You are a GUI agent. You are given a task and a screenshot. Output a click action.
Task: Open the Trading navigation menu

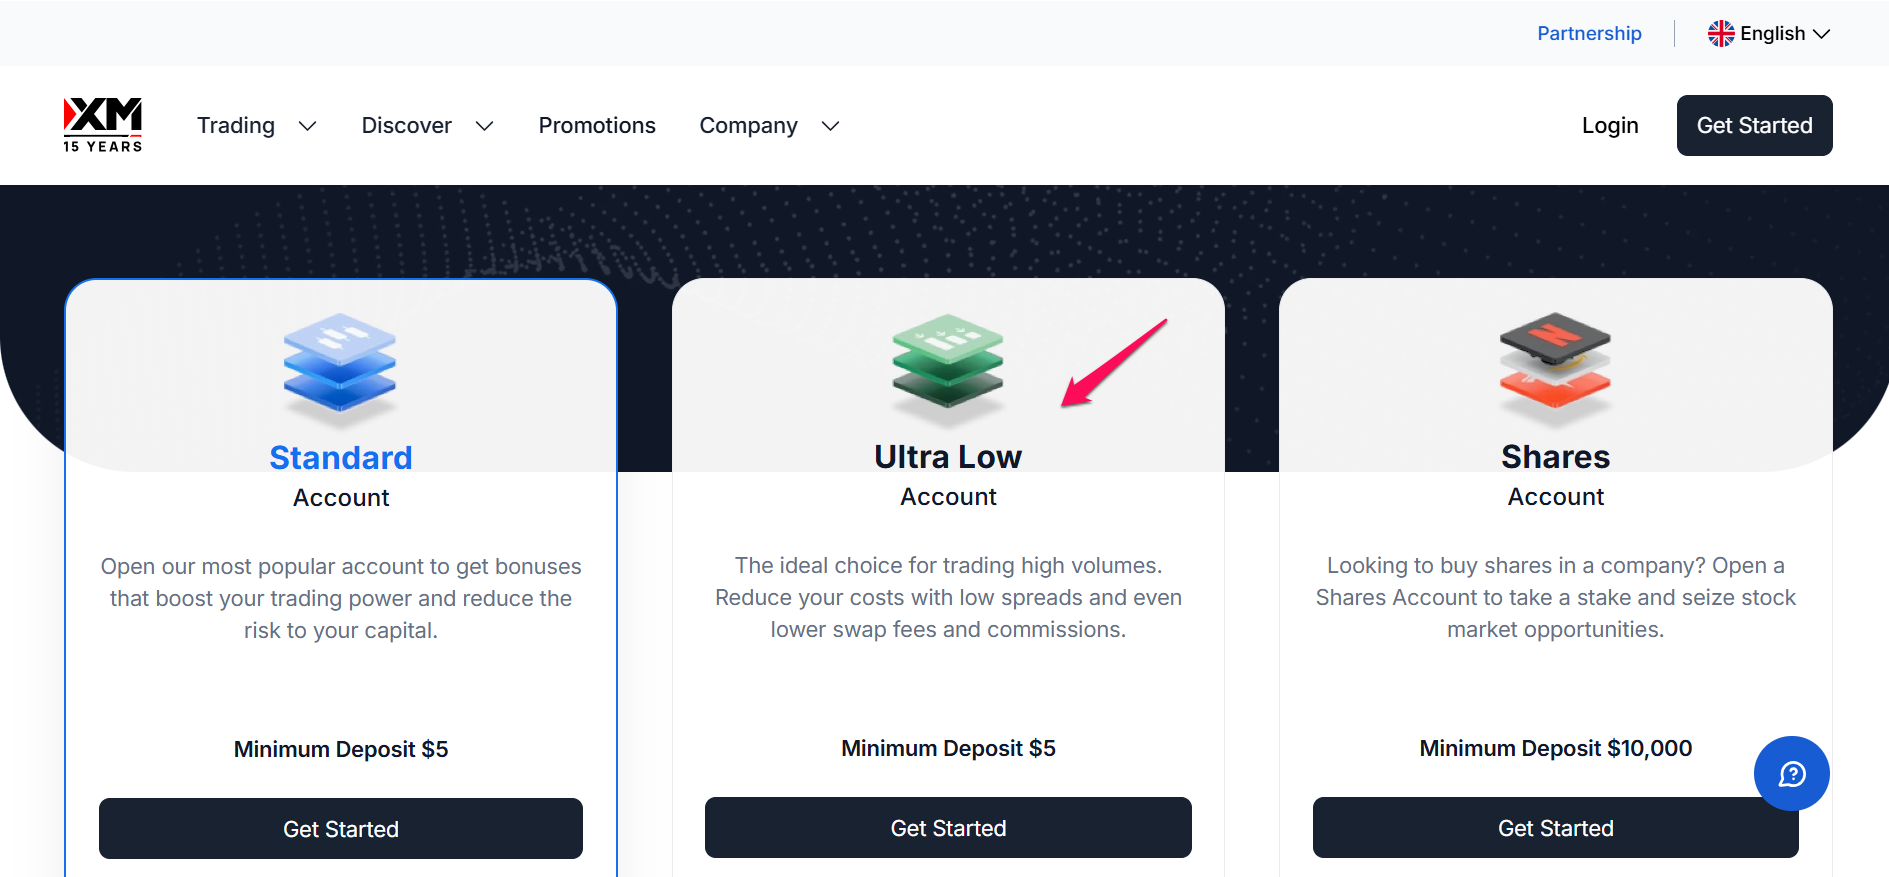click(x=236, y=125)
